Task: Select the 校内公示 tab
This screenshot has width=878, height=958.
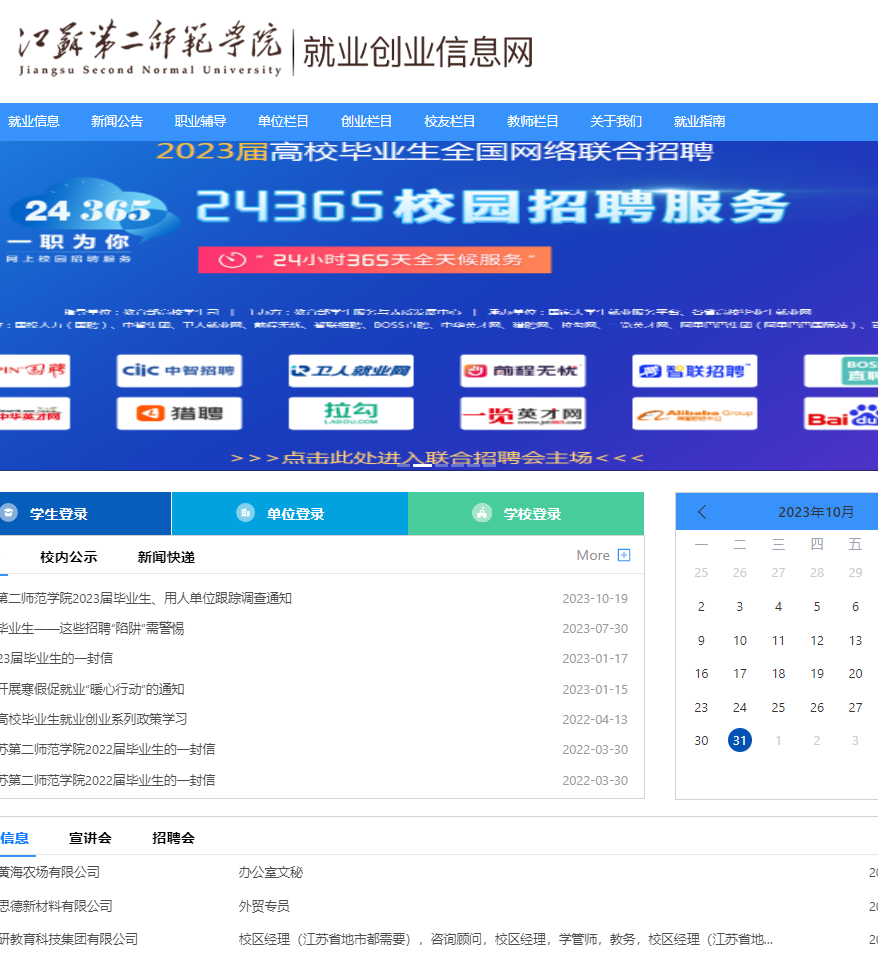Action: click(x=68, y=557)
